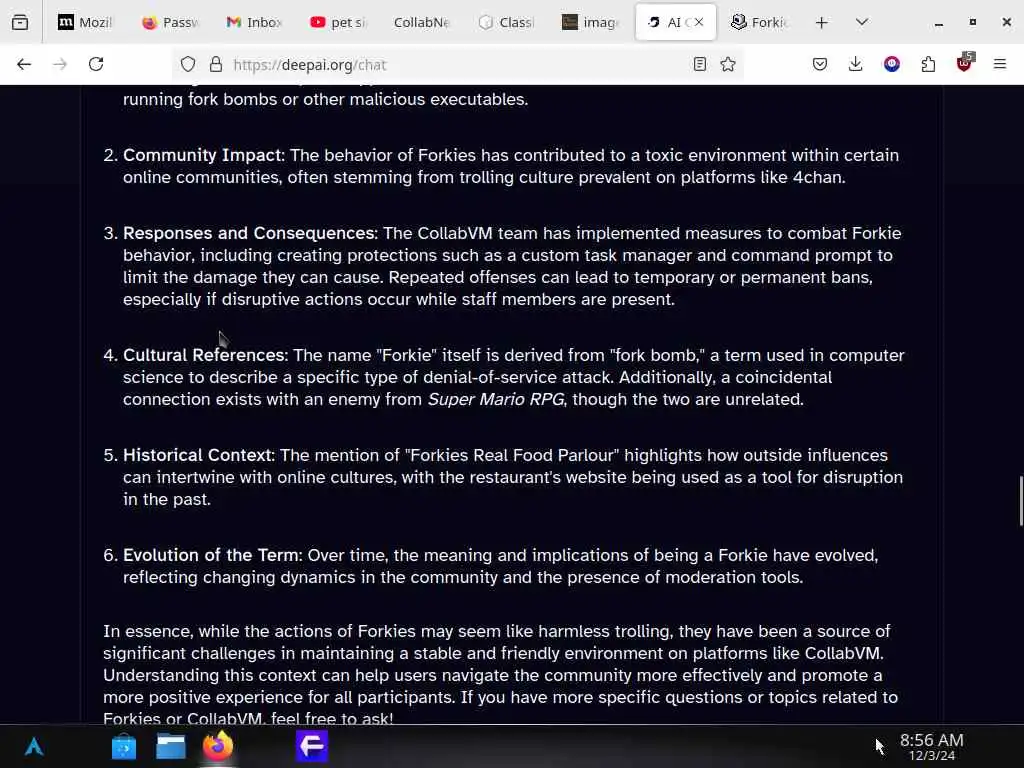Switch to the Passwords tab
Image resolution: width=1024 pixels, height=768 pixels.
click(x=169, y=22)
